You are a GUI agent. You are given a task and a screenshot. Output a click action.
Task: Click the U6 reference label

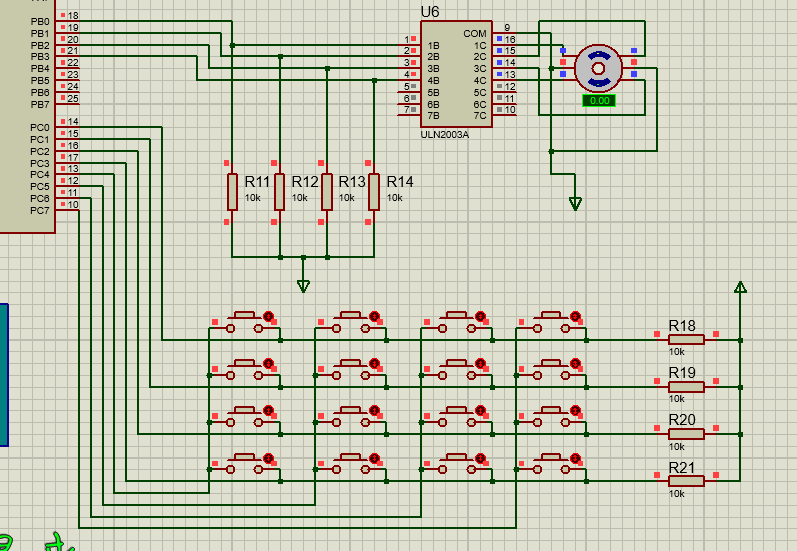430,12
